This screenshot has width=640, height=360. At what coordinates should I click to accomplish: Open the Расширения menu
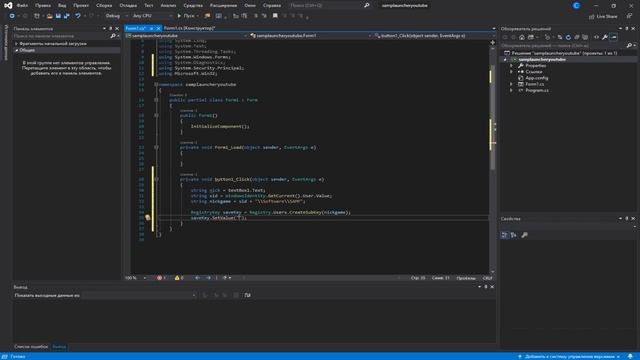coord(223,6)
